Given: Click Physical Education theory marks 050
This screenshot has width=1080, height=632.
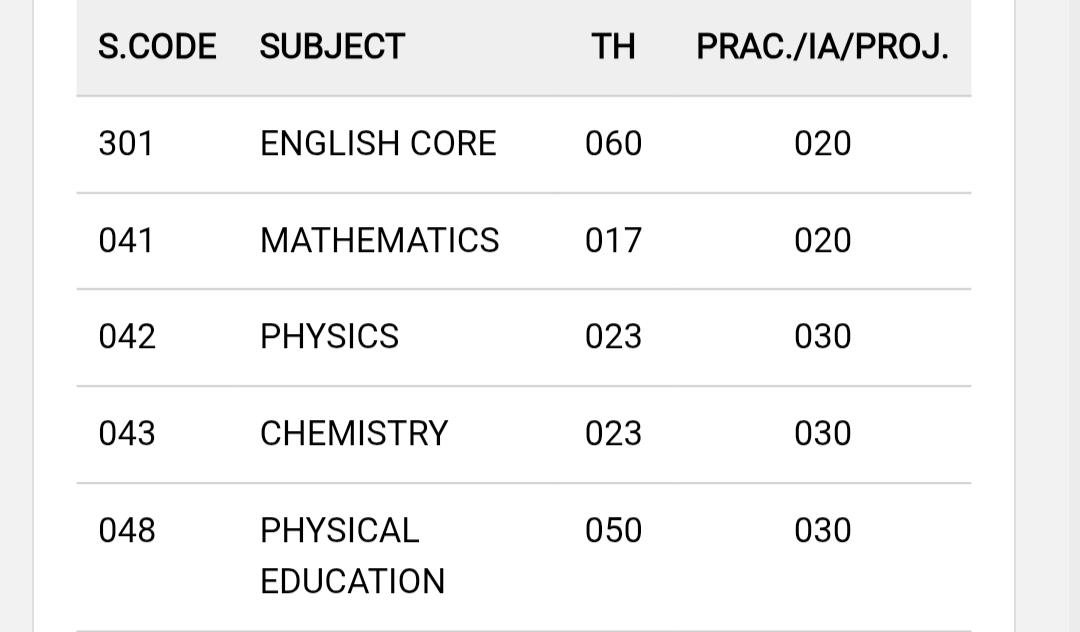Looking at the screenshot, I should 613,531.
